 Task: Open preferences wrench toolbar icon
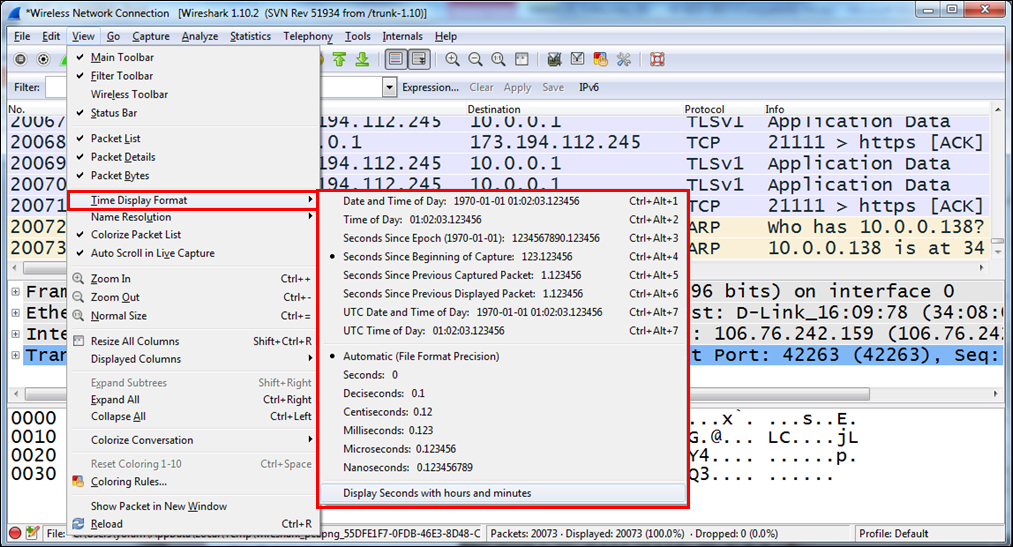623,59
